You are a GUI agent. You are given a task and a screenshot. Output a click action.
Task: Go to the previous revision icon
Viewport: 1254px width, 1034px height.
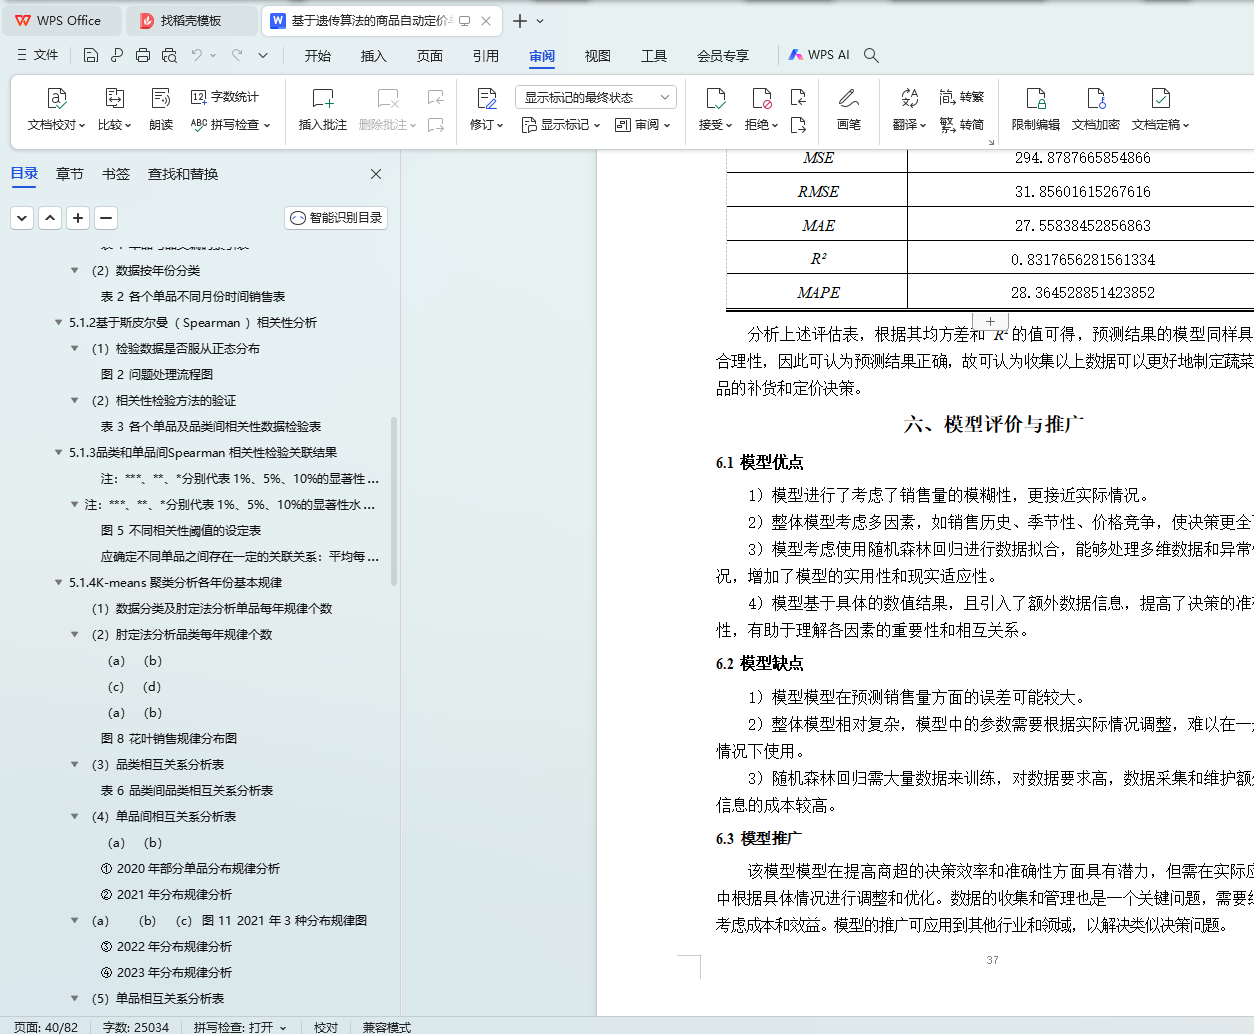tap(798, 97)
